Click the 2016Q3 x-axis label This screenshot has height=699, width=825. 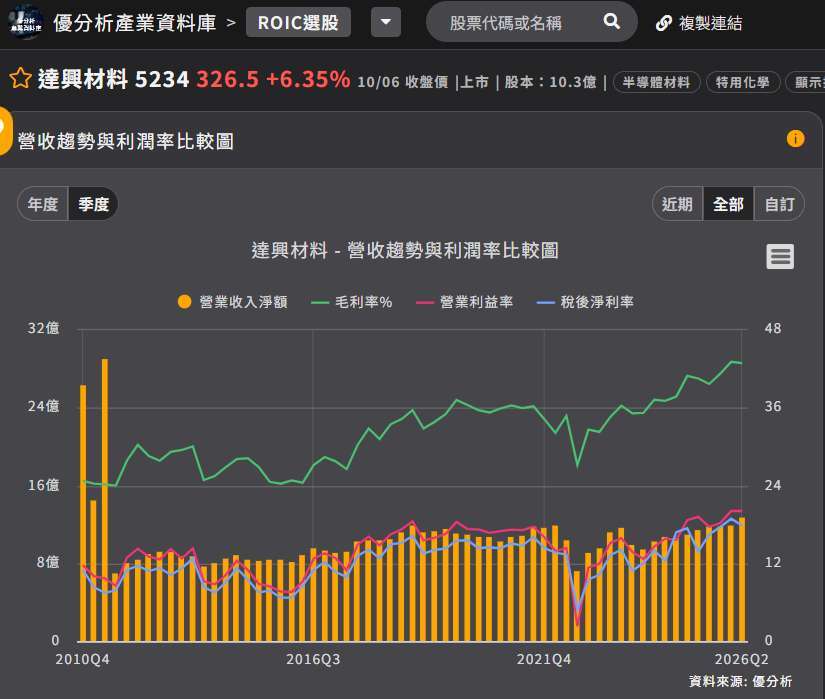[313, 659]
